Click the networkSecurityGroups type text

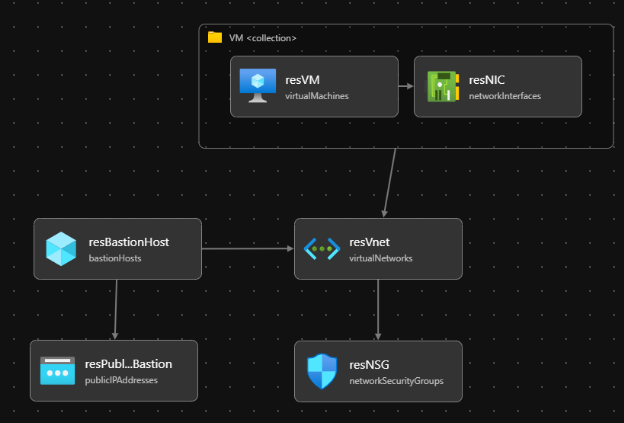(396, 381)
